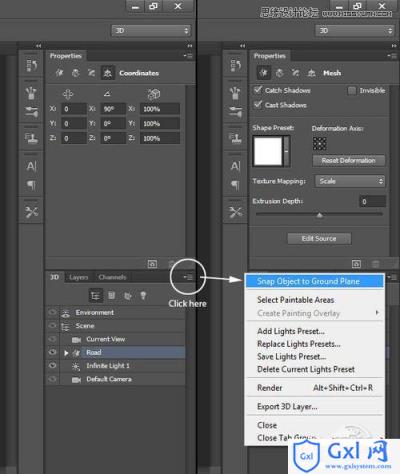
Task: Toggle visibility of Scene row
Action: tap(52, 326)
